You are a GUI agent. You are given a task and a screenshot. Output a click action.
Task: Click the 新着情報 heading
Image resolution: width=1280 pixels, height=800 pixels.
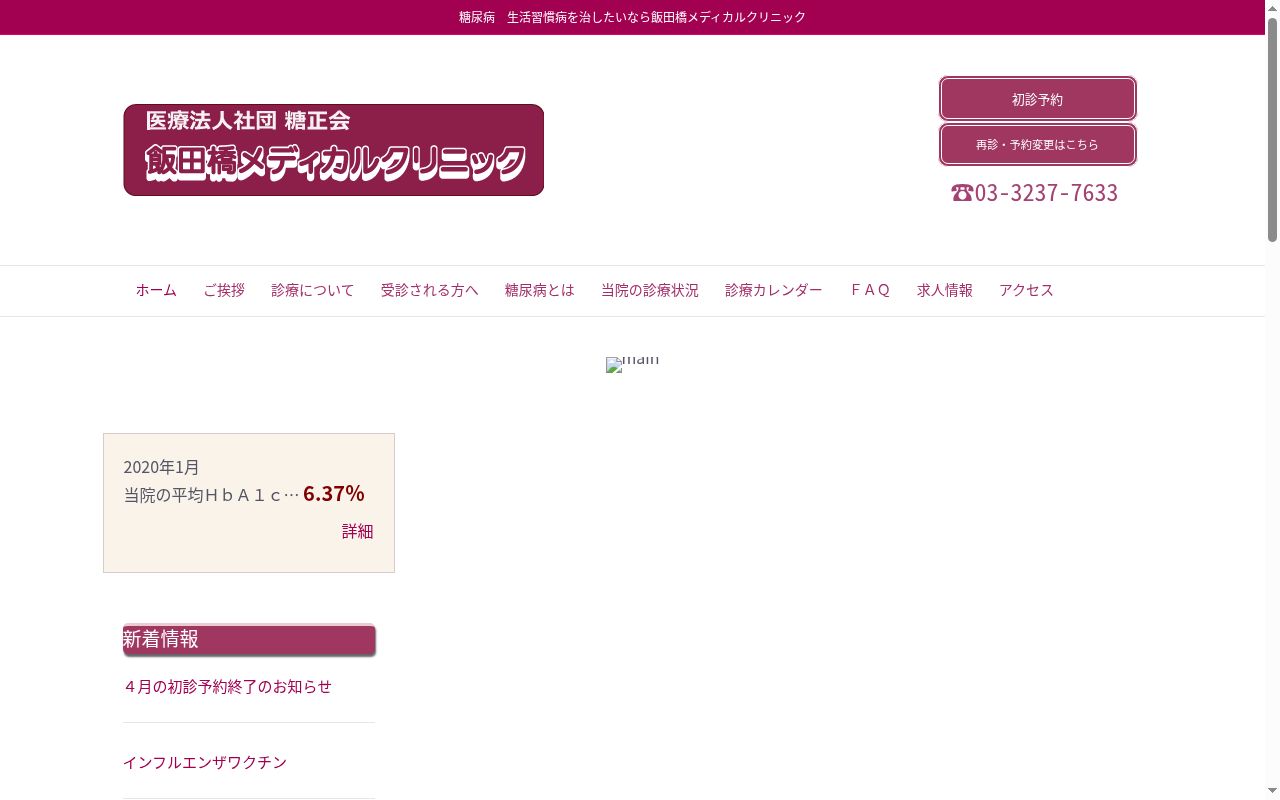point(249,640)
